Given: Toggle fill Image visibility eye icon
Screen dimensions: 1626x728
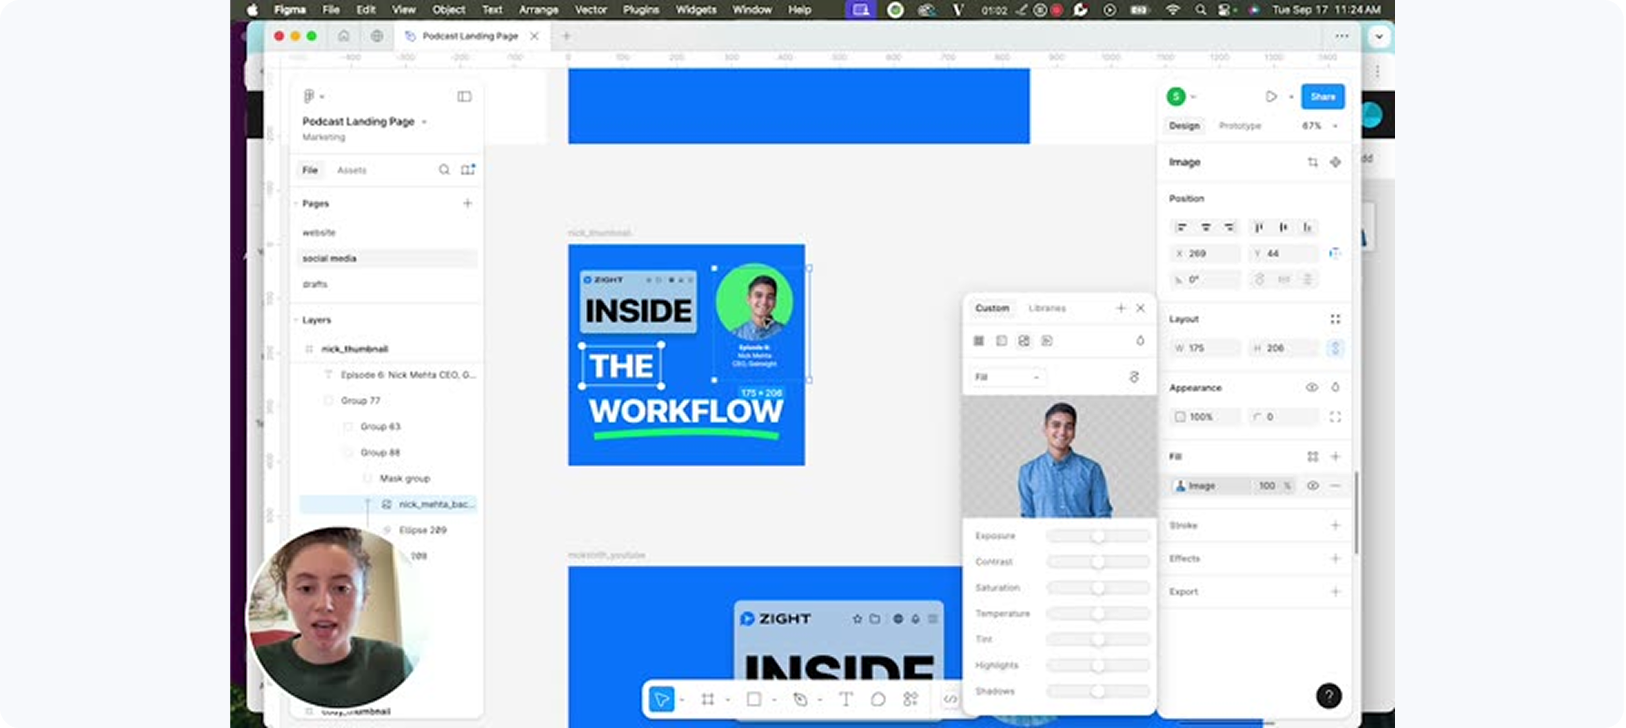Looking at the screenshot, I should 1313,486.
